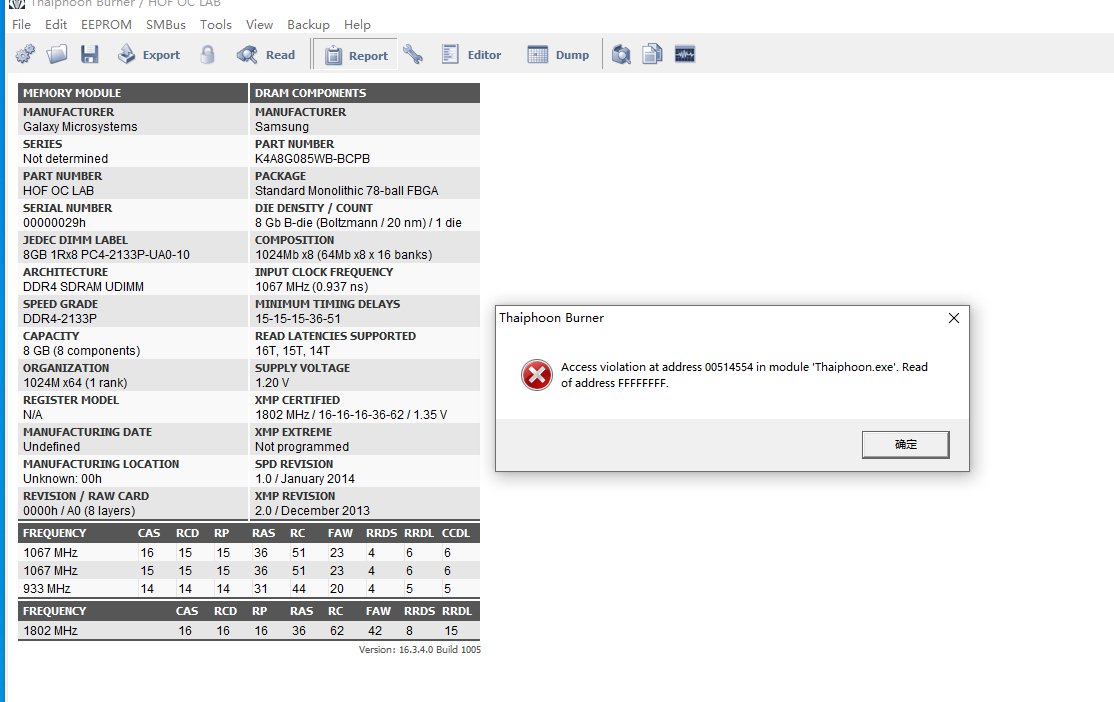Click manufacturing location Unknown: 00h
The height and width of the screenshot is (702, 1114).
click(63, 478)
